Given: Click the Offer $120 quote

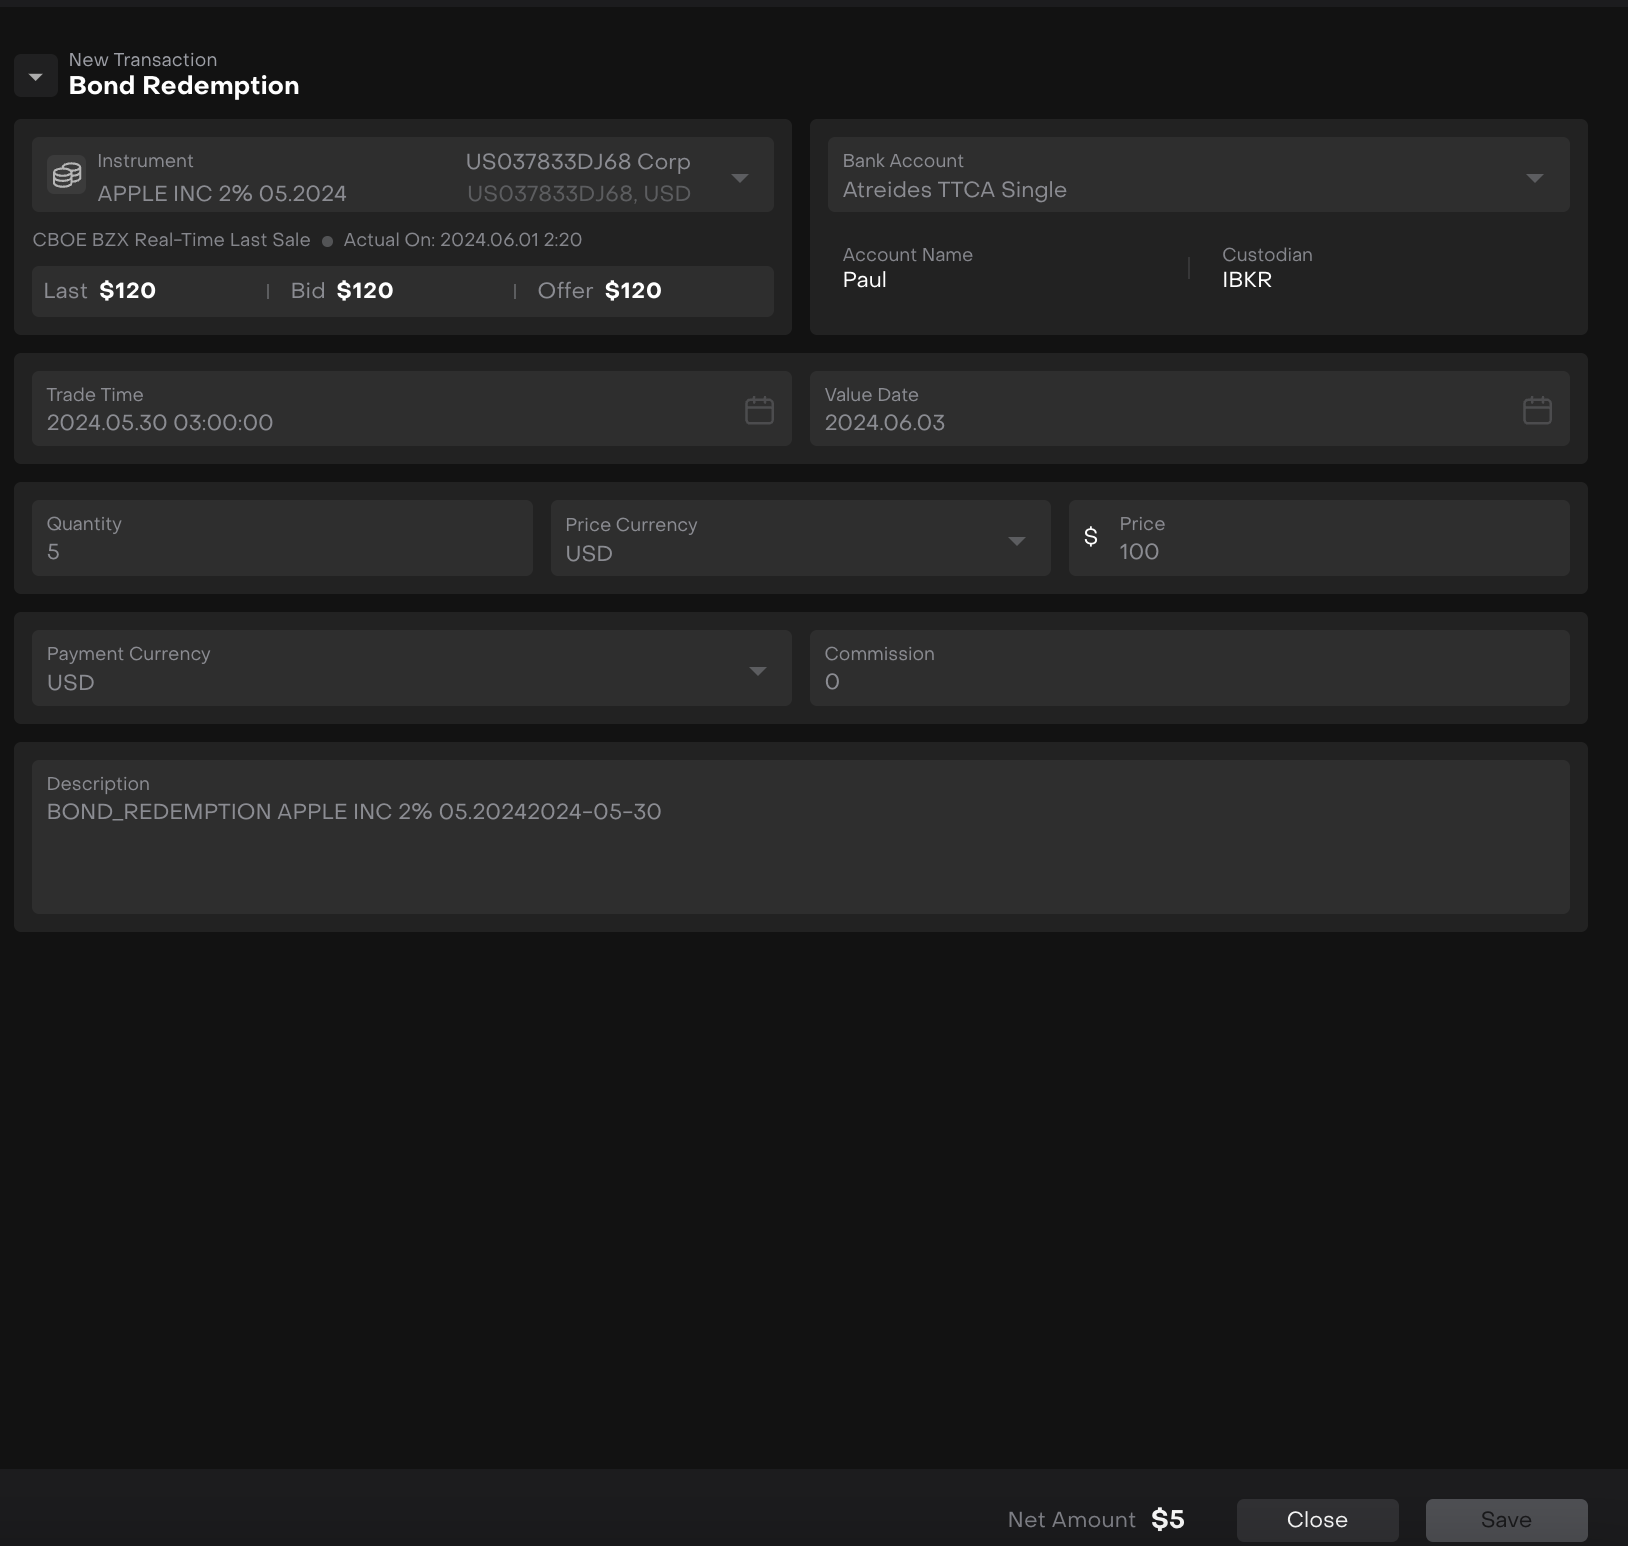Looking at the screenshot, I should click(x=599, y=291).
